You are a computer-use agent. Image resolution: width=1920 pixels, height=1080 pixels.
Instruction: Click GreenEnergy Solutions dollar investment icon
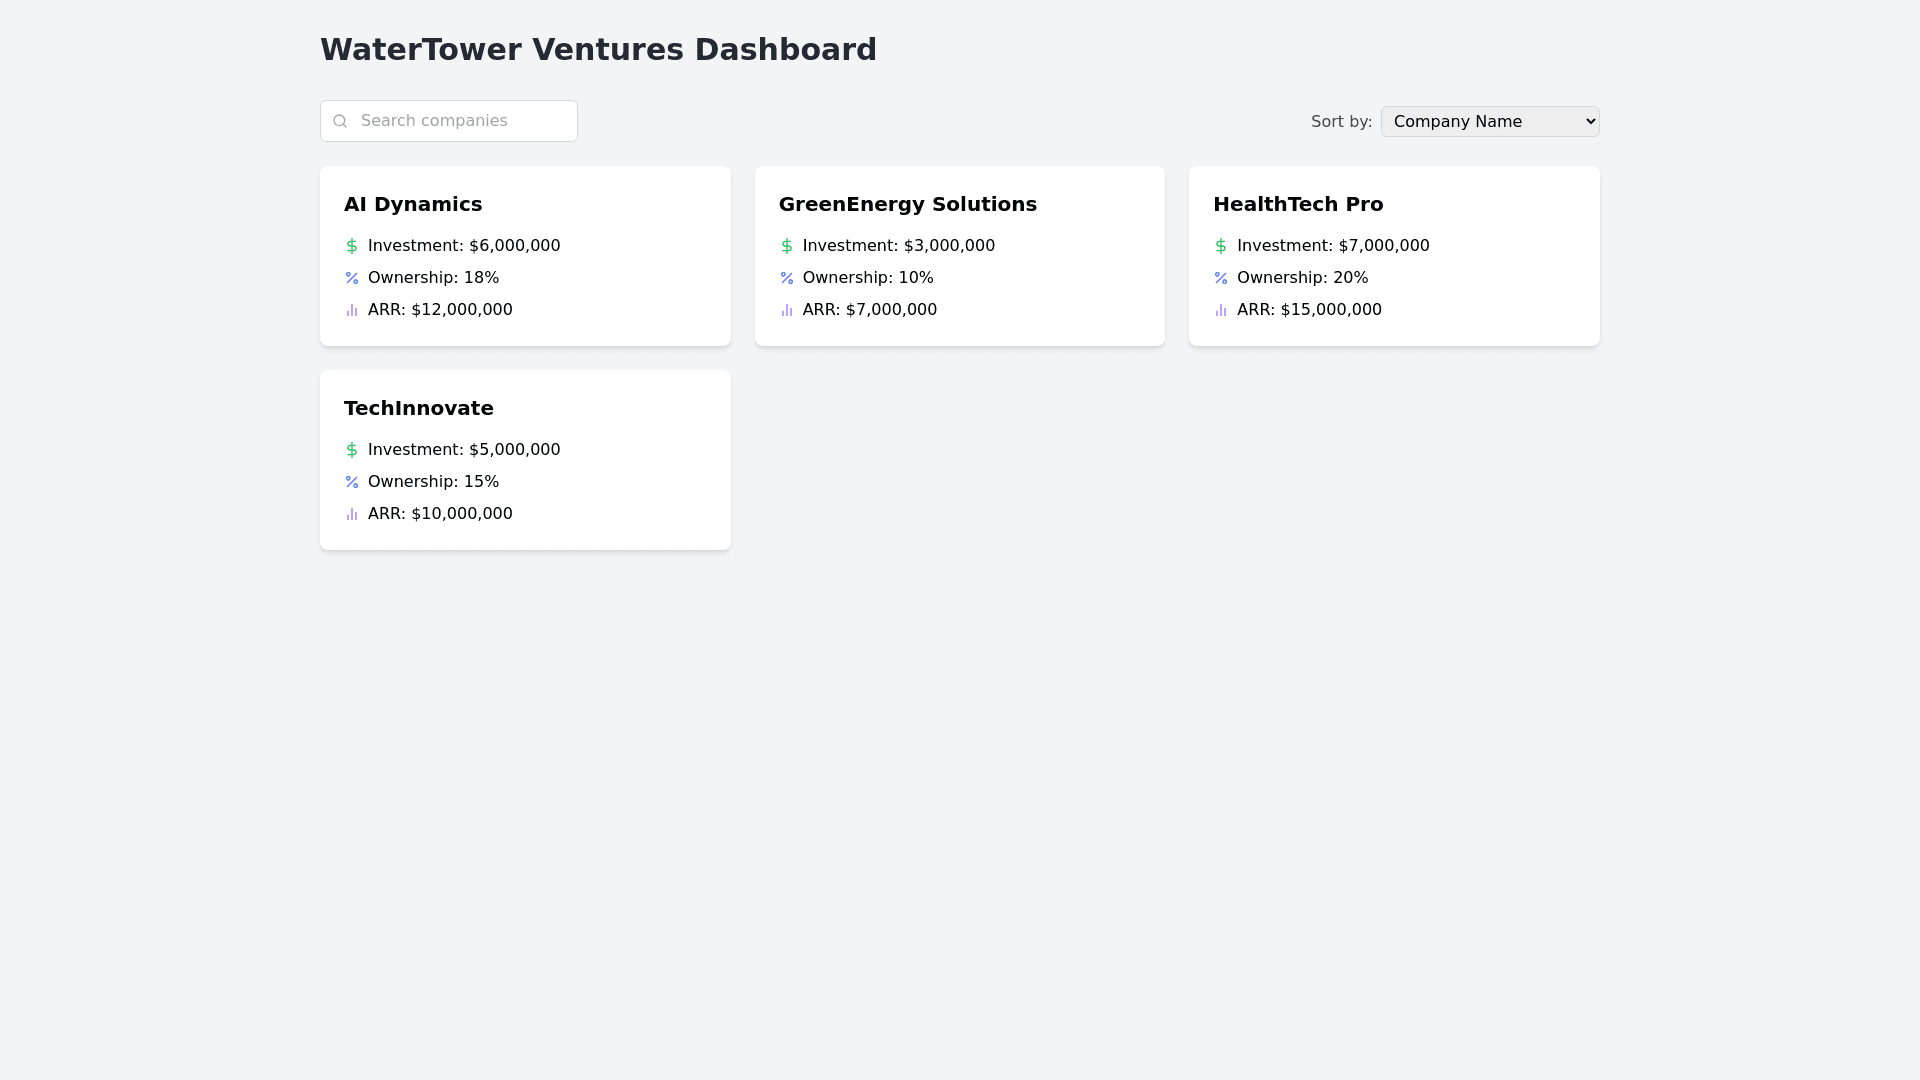pos(787,246)
